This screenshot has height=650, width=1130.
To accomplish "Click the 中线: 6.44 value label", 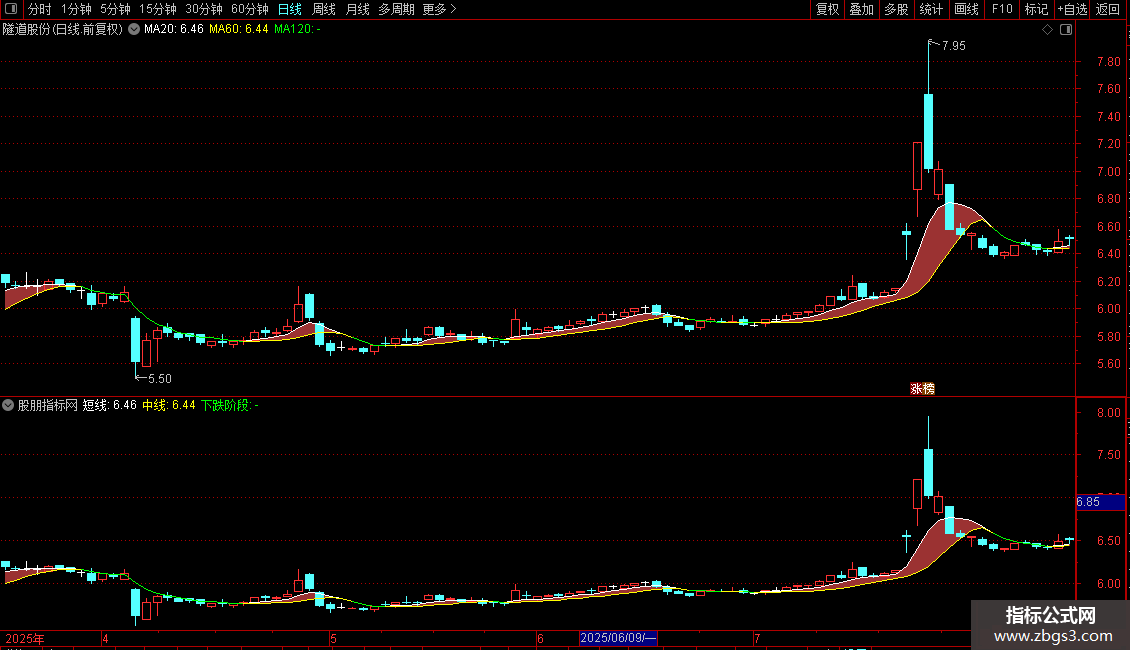I will 169,405.
